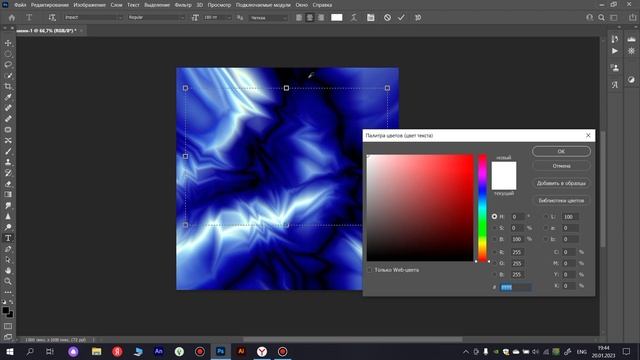640x360 pixels.
Task: Click the vertical hue slider strip
Action: point(482,208)
